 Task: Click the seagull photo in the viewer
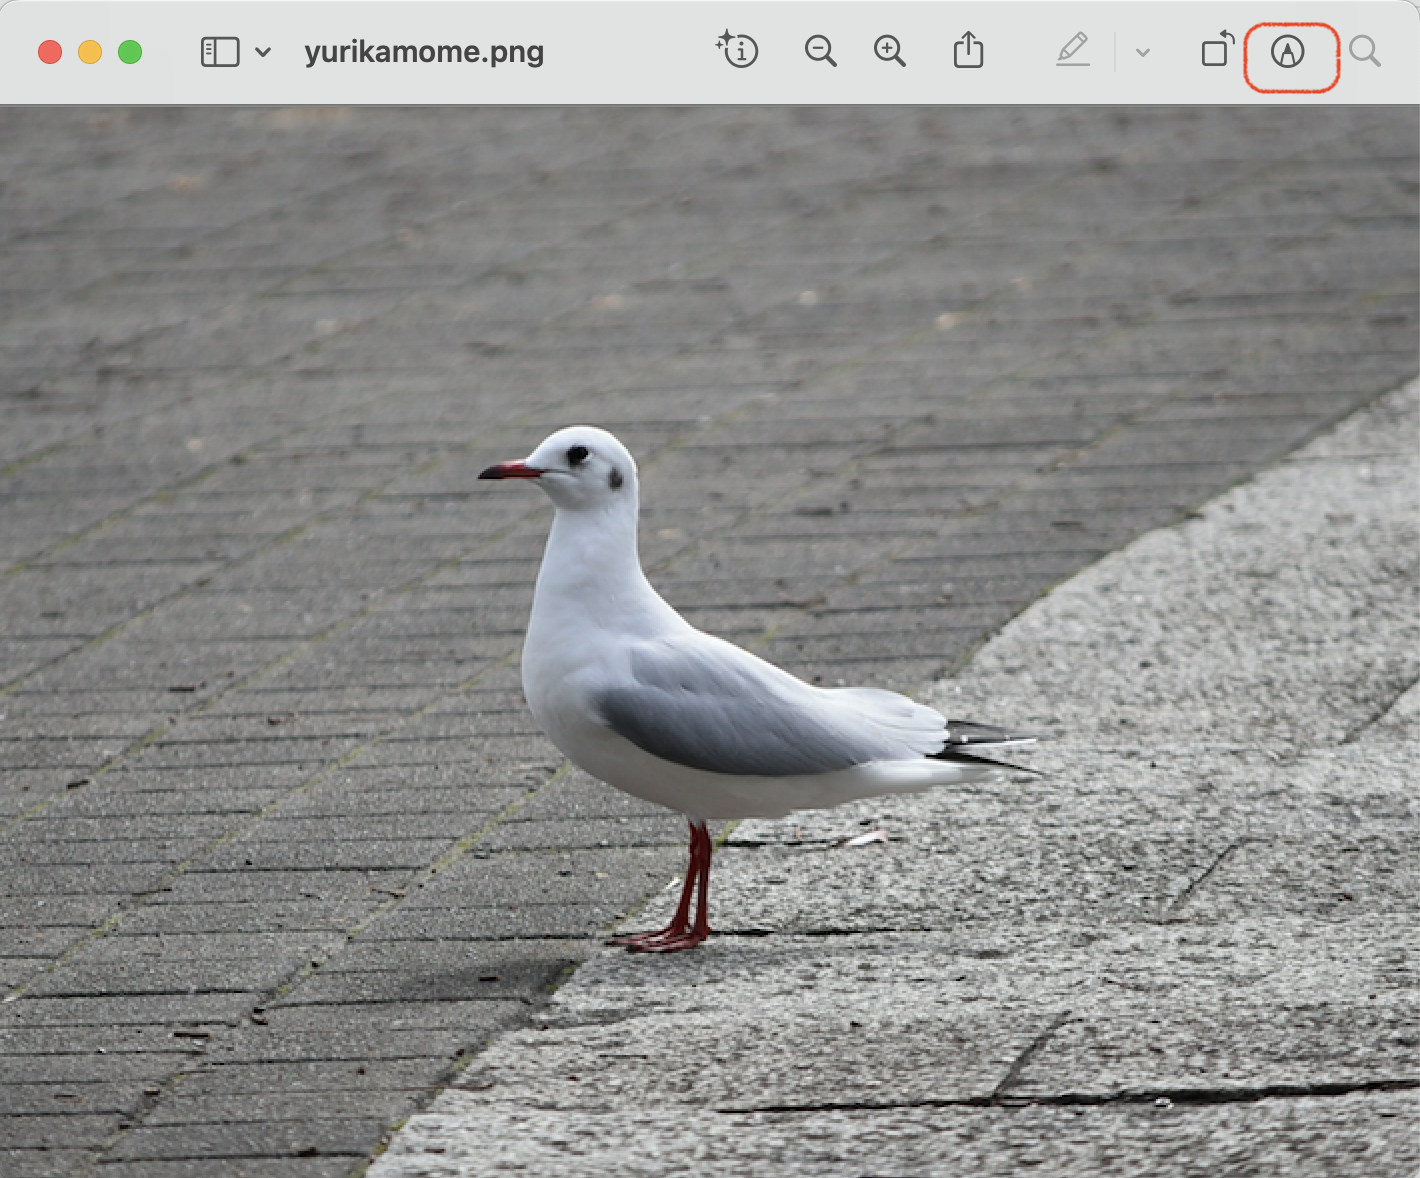tap(710, 641)
